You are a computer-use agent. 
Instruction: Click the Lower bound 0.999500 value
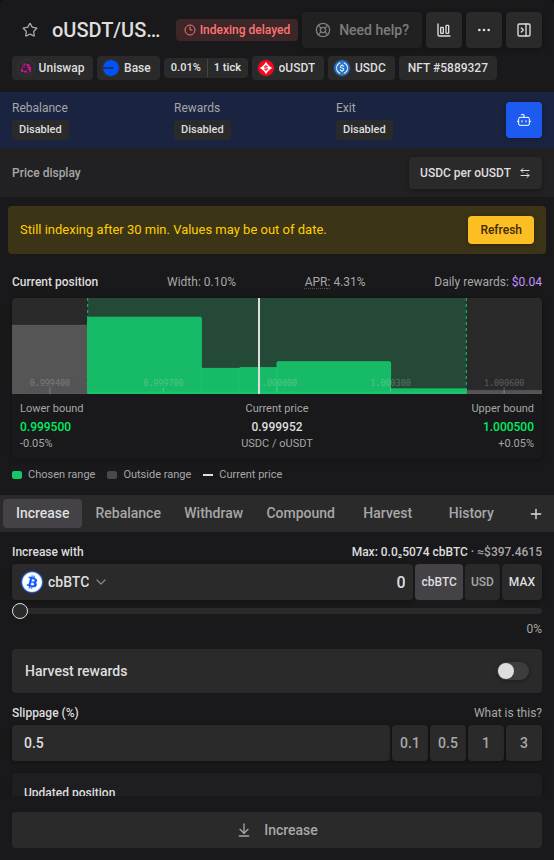coord(46,427)
